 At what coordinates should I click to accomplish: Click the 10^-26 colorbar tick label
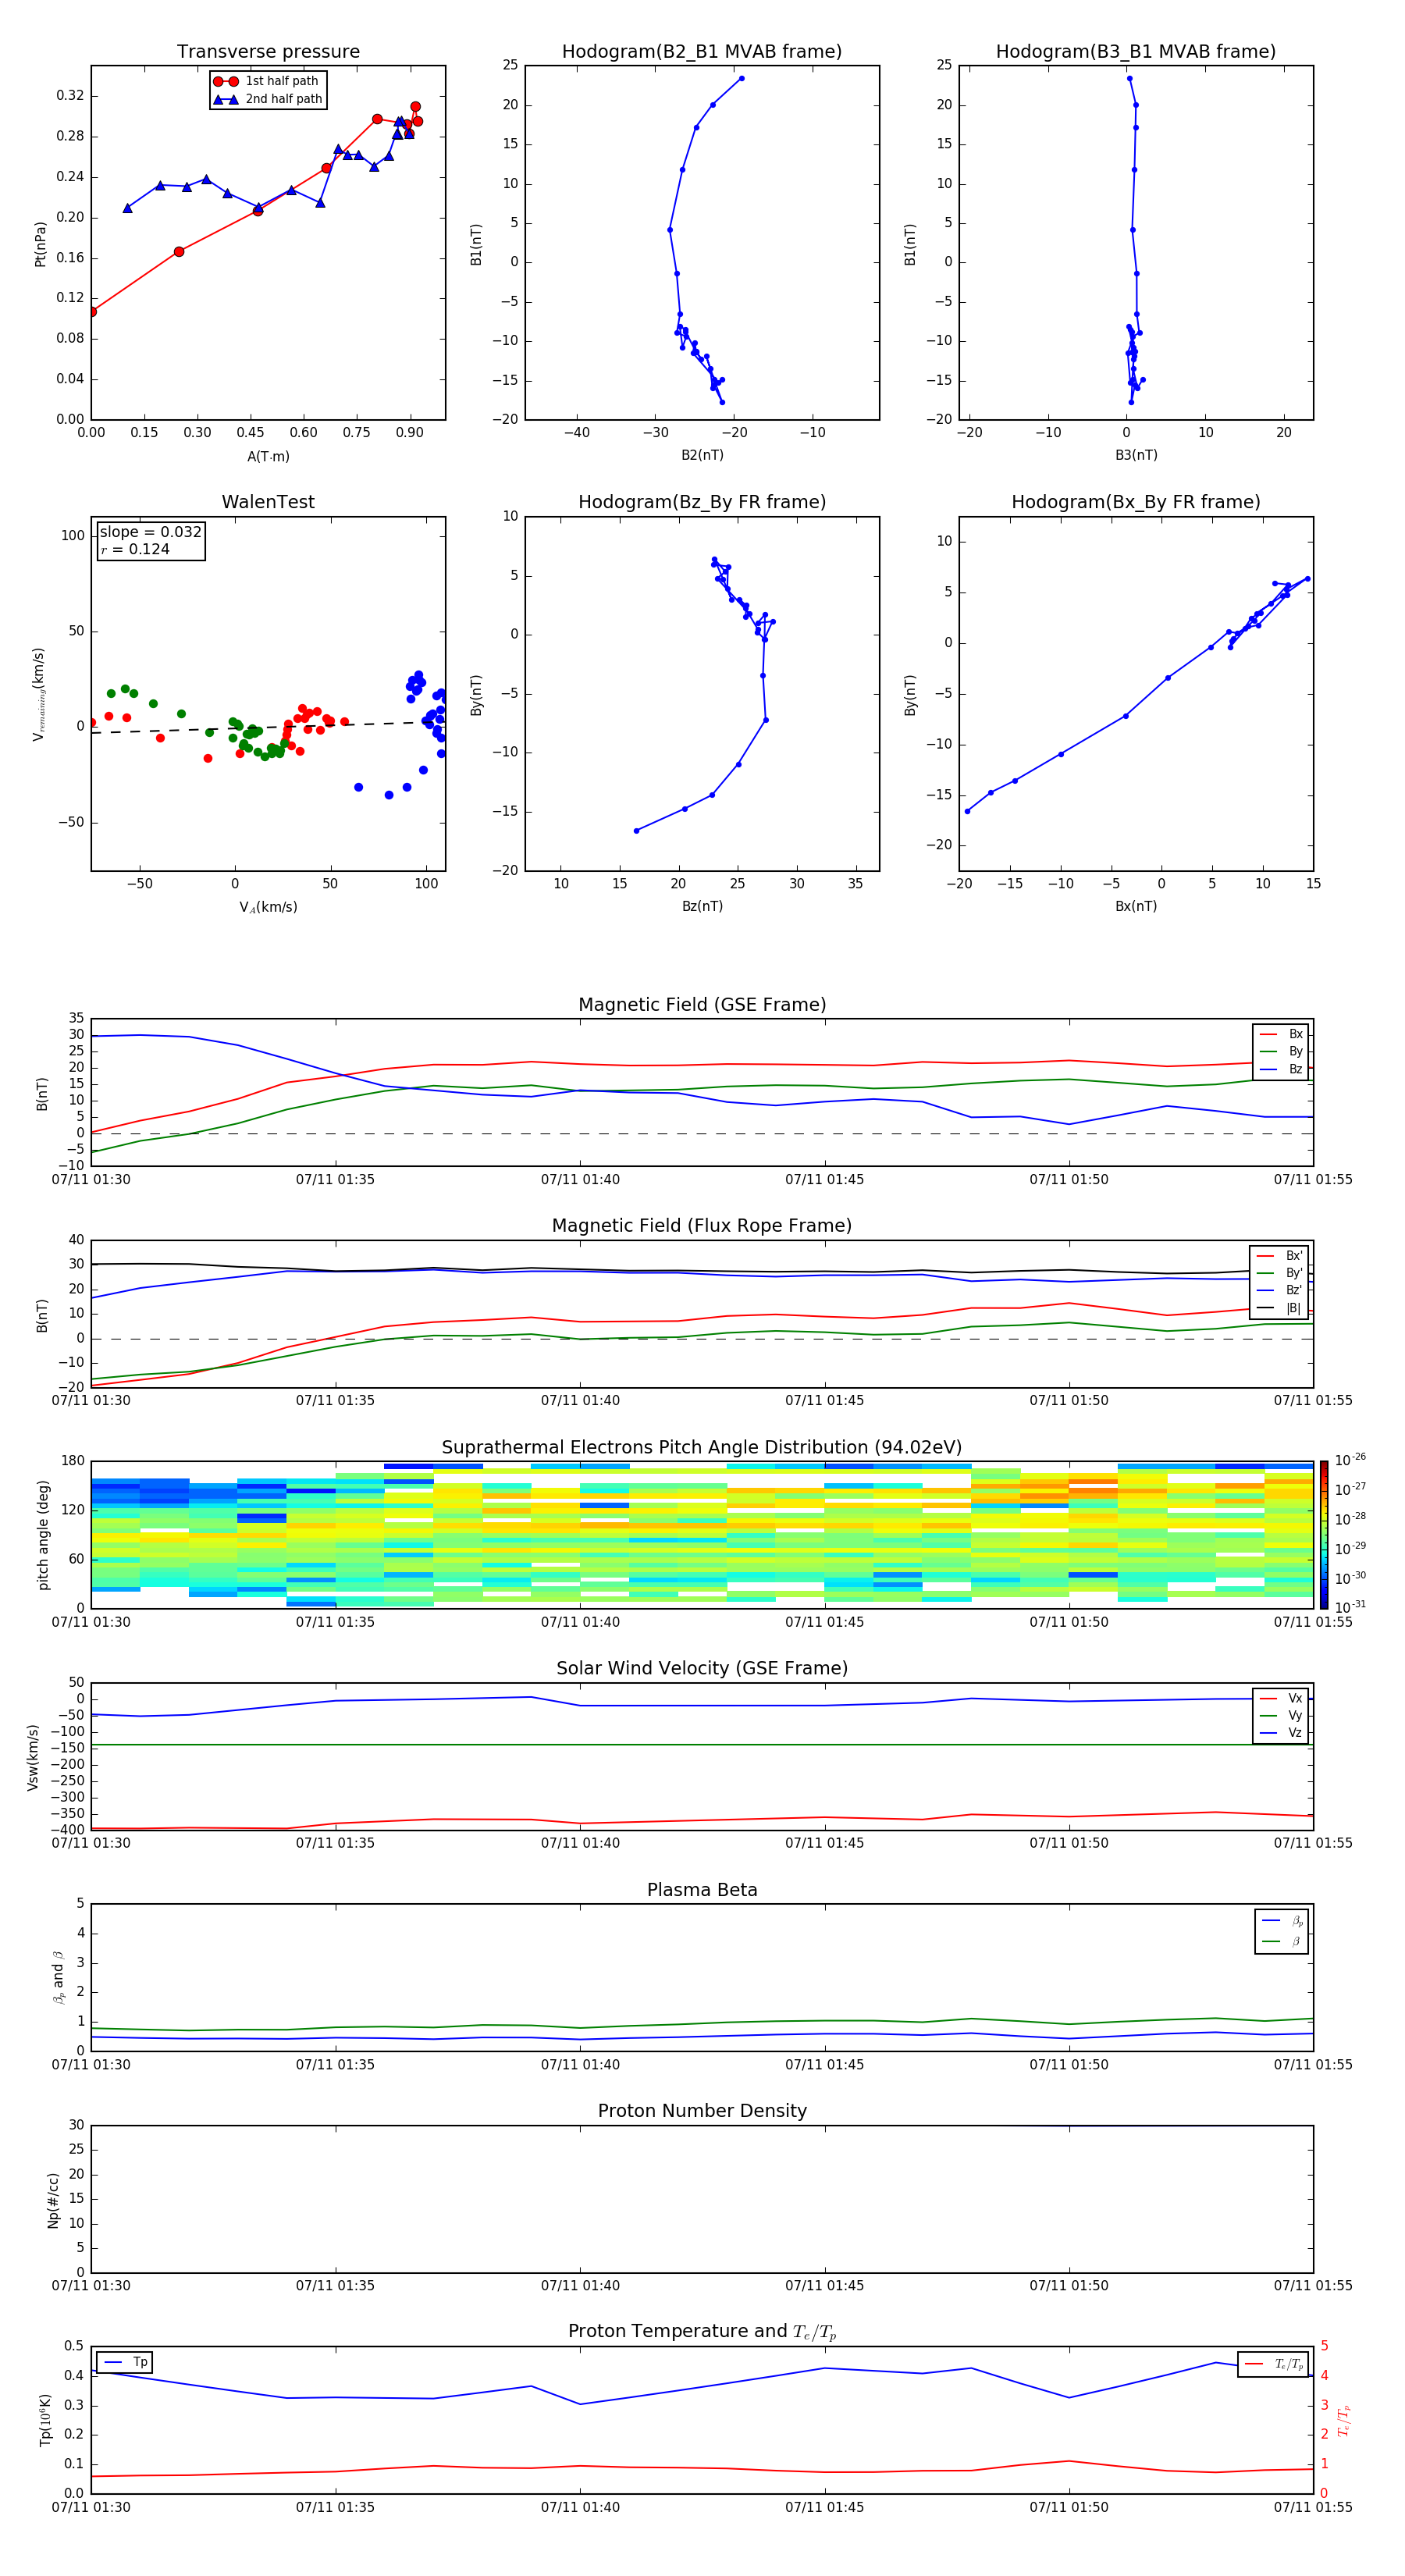(x=1350, y=1460)
